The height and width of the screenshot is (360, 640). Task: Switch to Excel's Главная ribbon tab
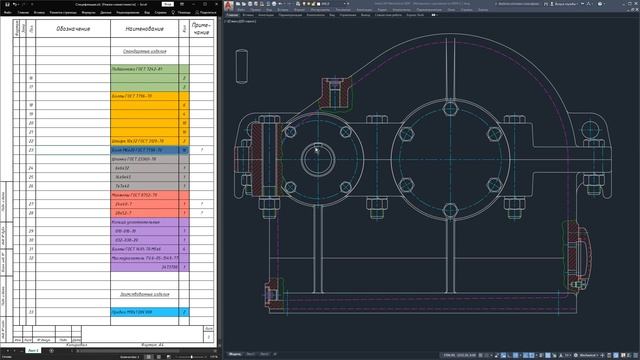tap(23, 13)
